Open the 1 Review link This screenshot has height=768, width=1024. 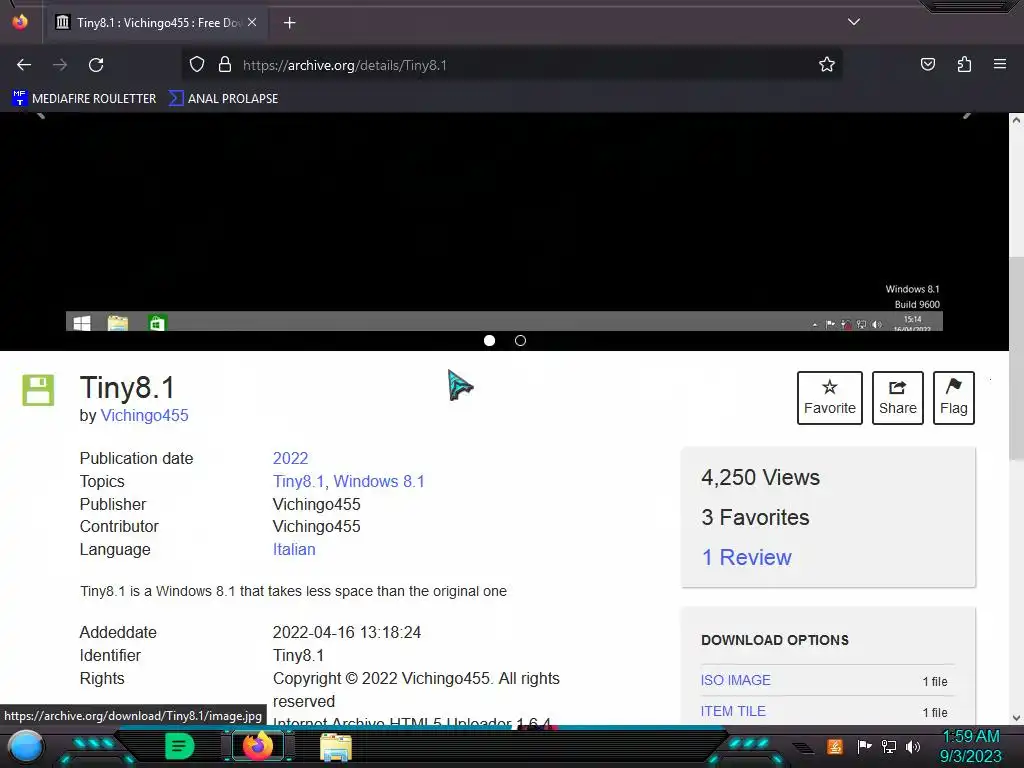[x=746, y=557]
